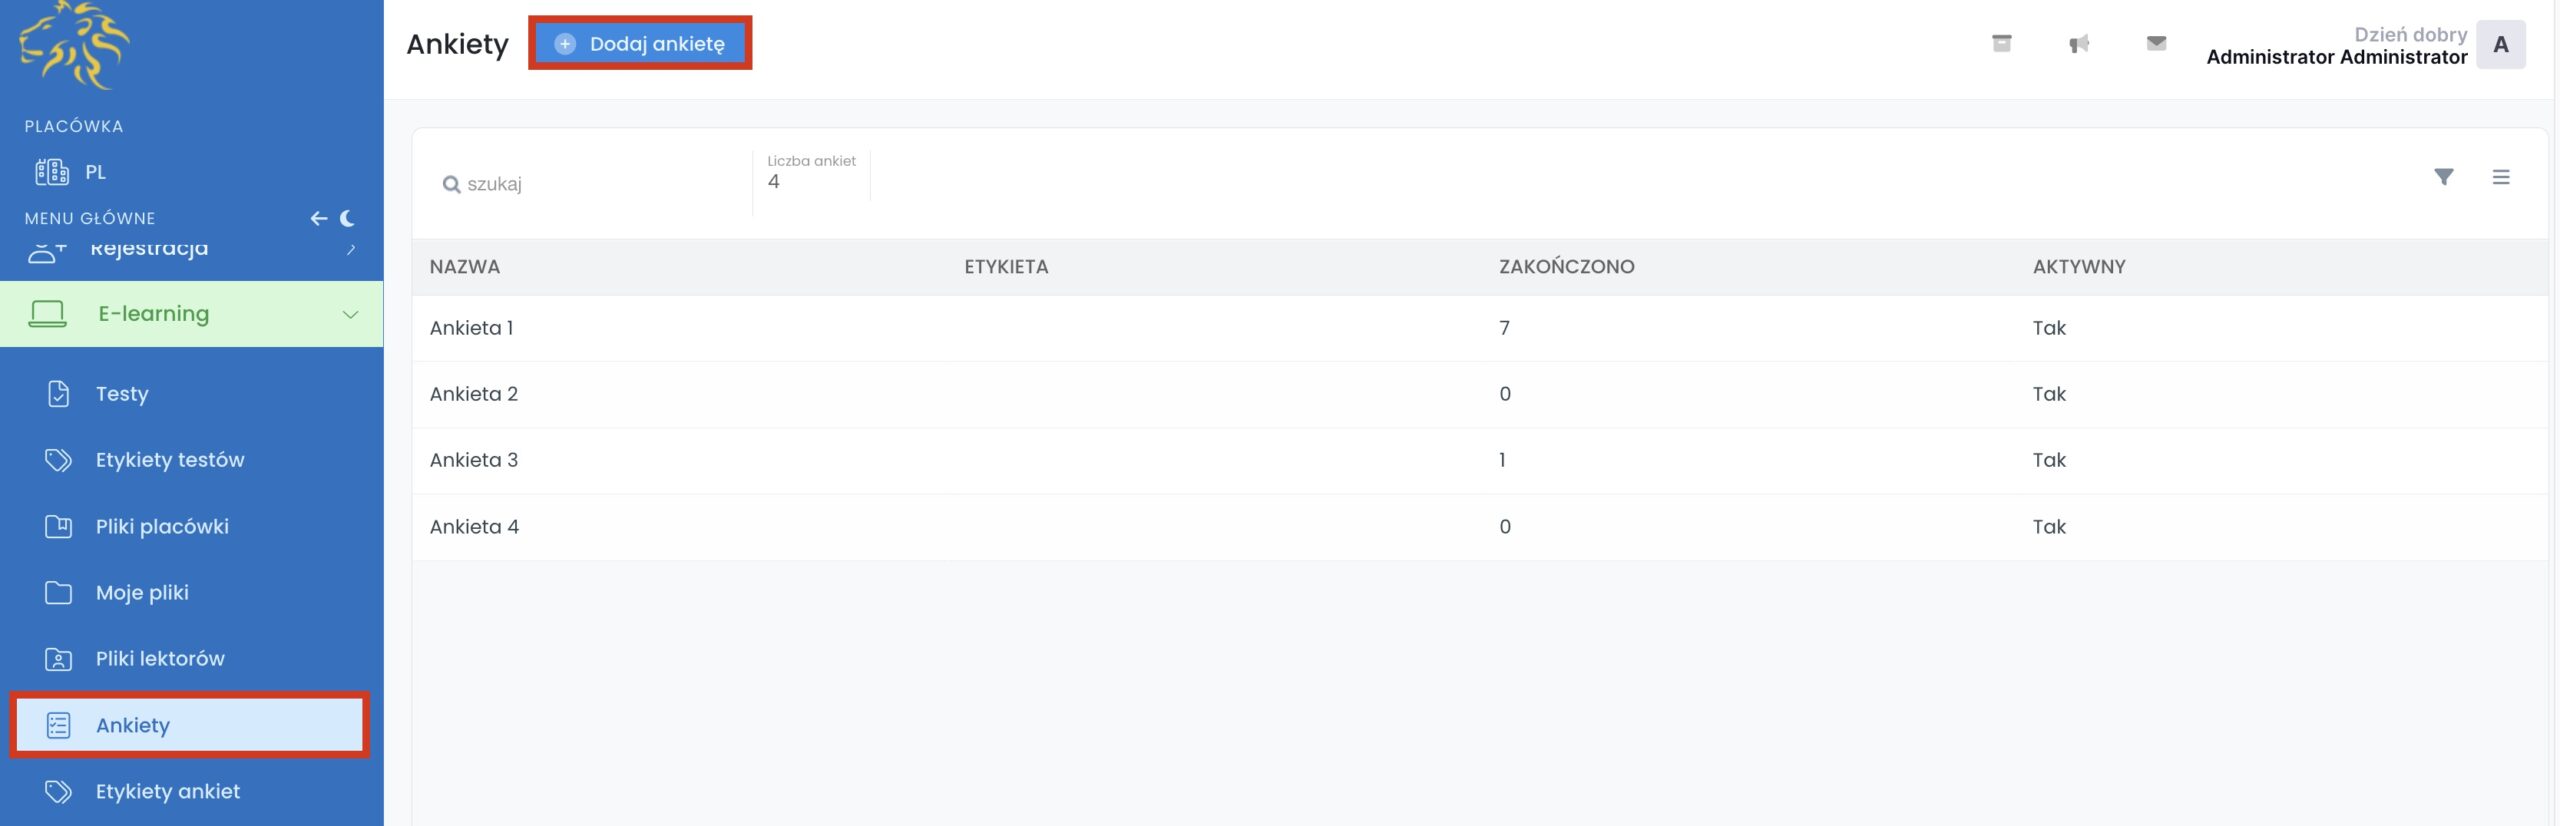Open Testy in the sidebar
The width and height of the screenshot is (2560, 826).
tap(122, 394)
